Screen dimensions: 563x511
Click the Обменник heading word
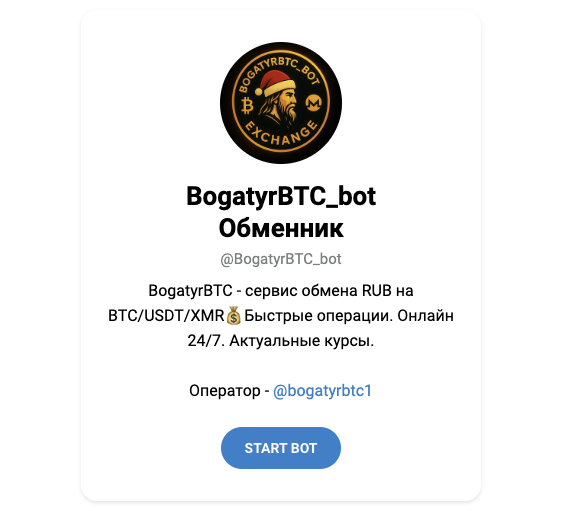(x=281, y=228)
